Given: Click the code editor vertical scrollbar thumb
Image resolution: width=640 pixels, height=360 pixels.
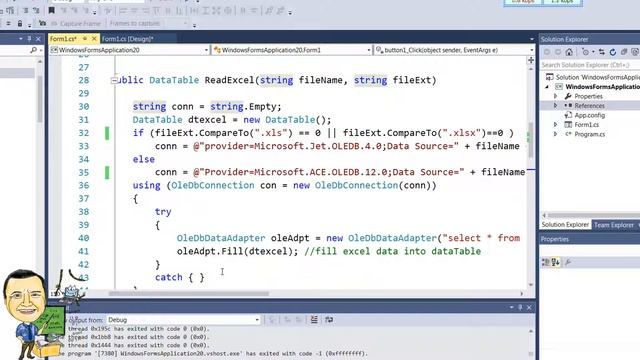Looking at the screenshot, I should (531, 140).
